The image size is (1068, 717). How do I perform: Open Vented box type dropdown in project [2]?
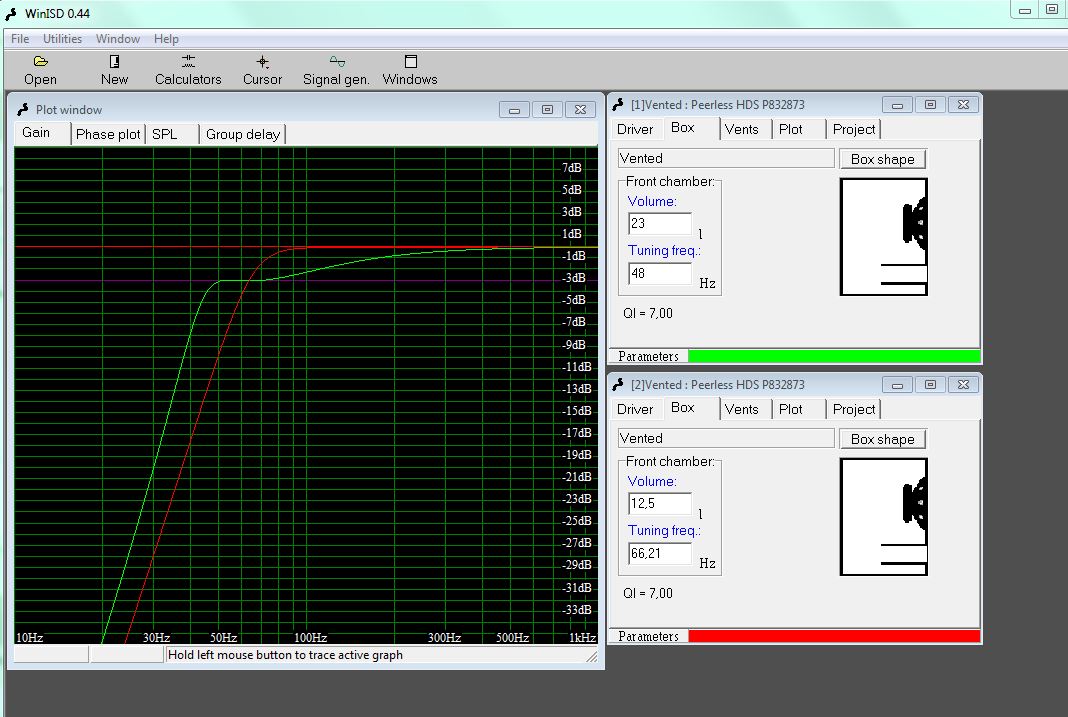(726, 439)
